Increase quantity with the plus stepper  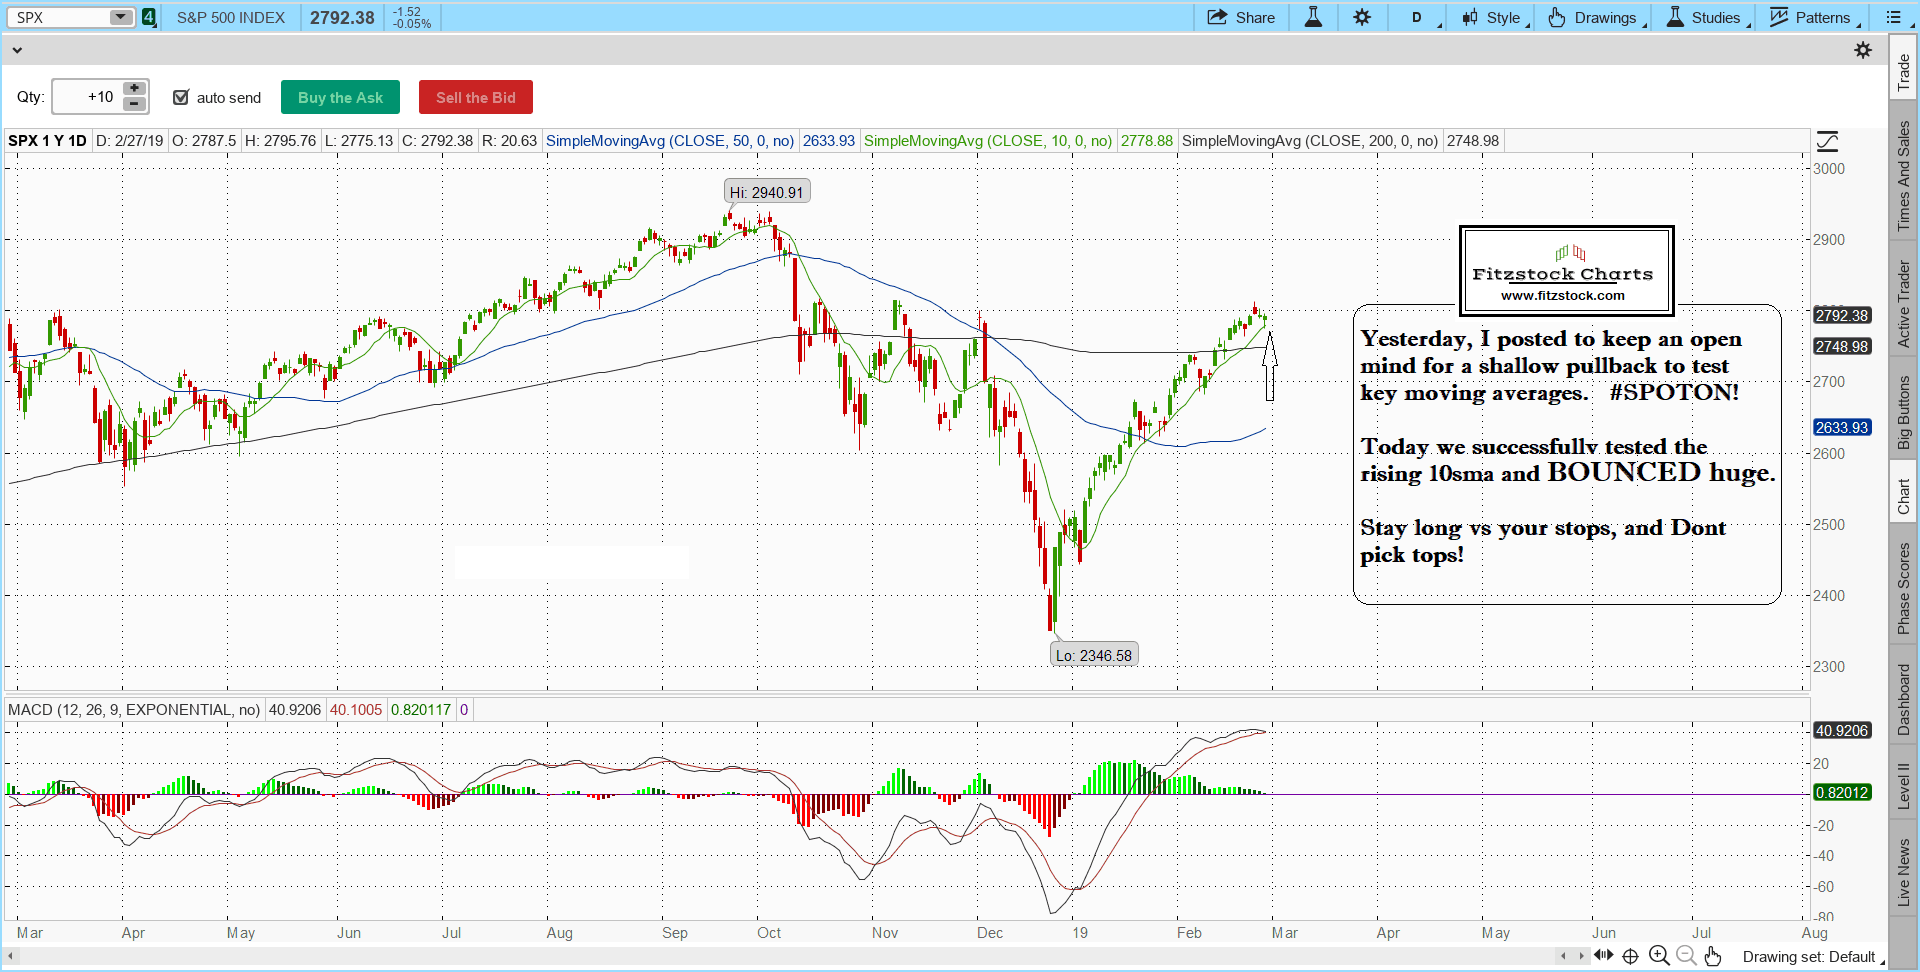pyautogui.click(x=134, y=89)
